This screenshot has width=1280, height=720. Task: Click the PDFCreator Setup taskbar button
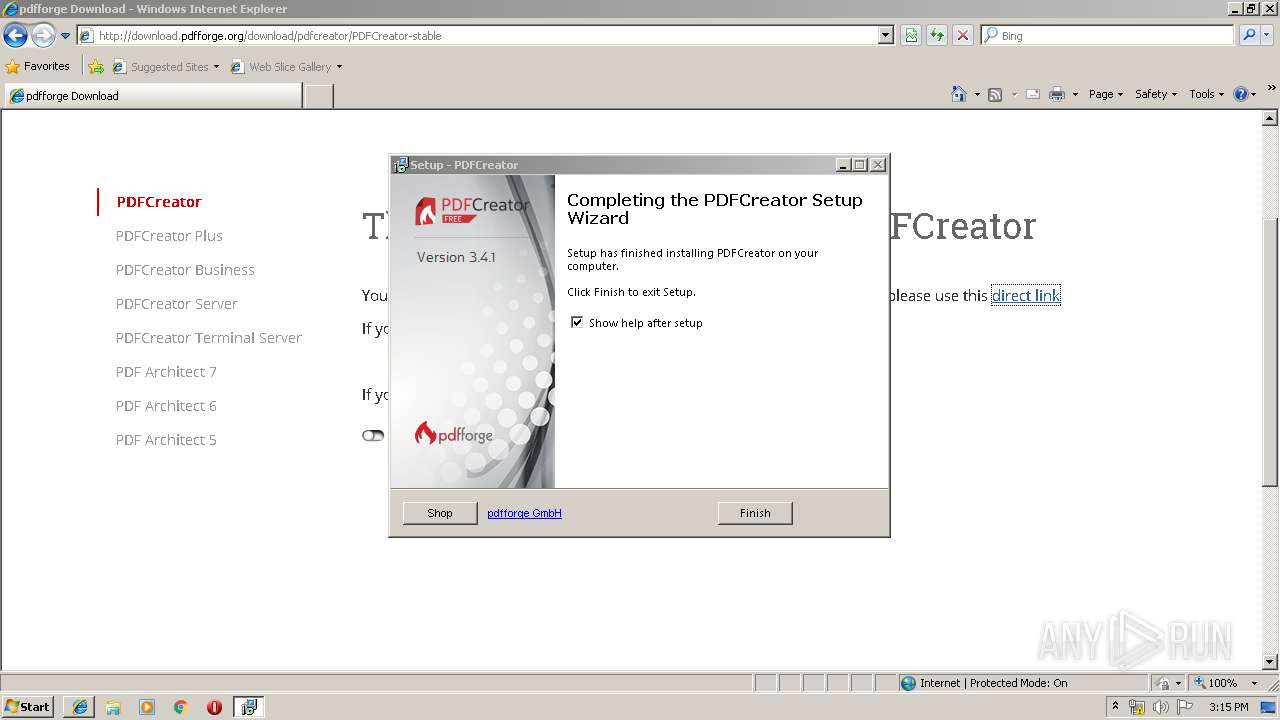tap(248, 707)
